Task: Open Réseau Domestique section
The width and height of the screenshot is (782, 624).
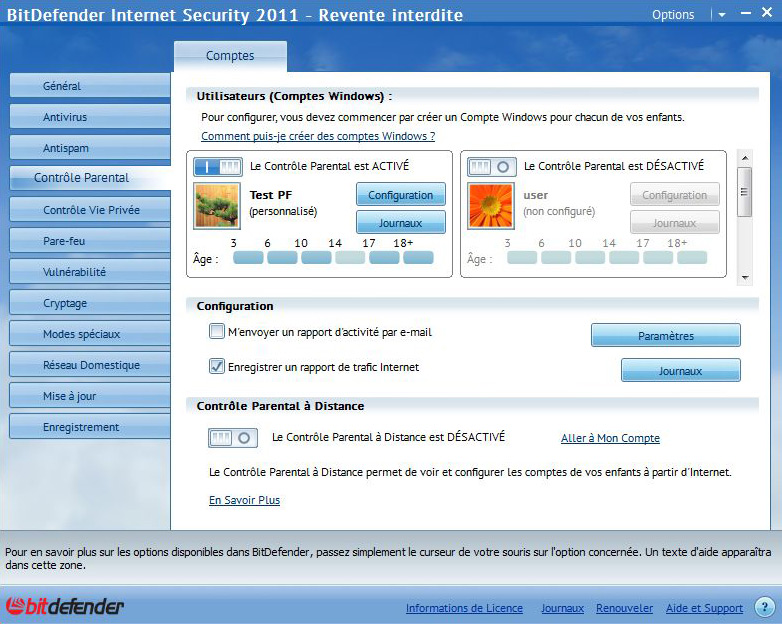Action: point(90,365)
